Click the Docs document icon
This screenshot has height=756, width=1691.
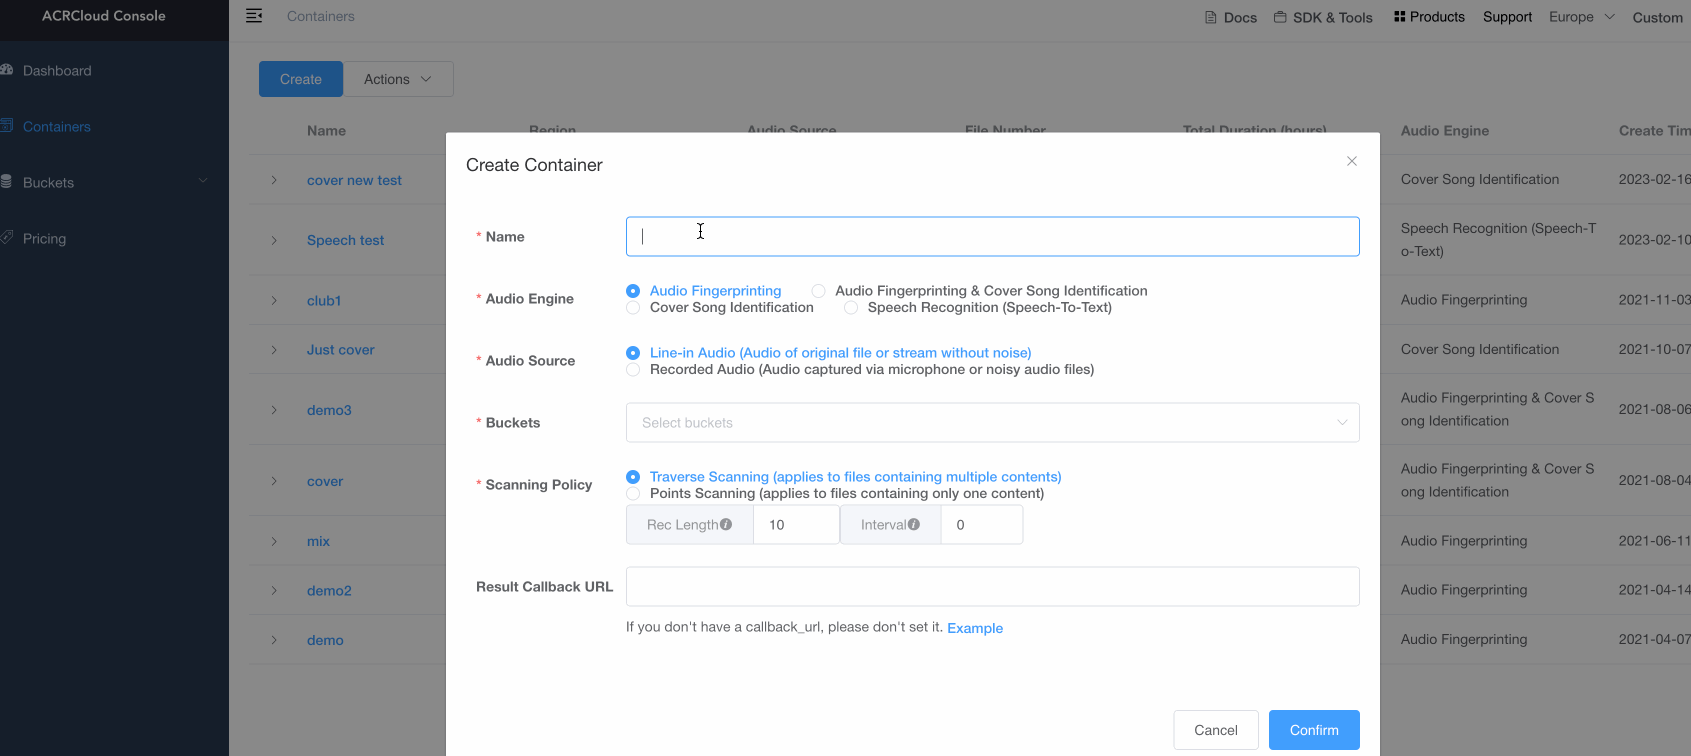click(1211, 18)
